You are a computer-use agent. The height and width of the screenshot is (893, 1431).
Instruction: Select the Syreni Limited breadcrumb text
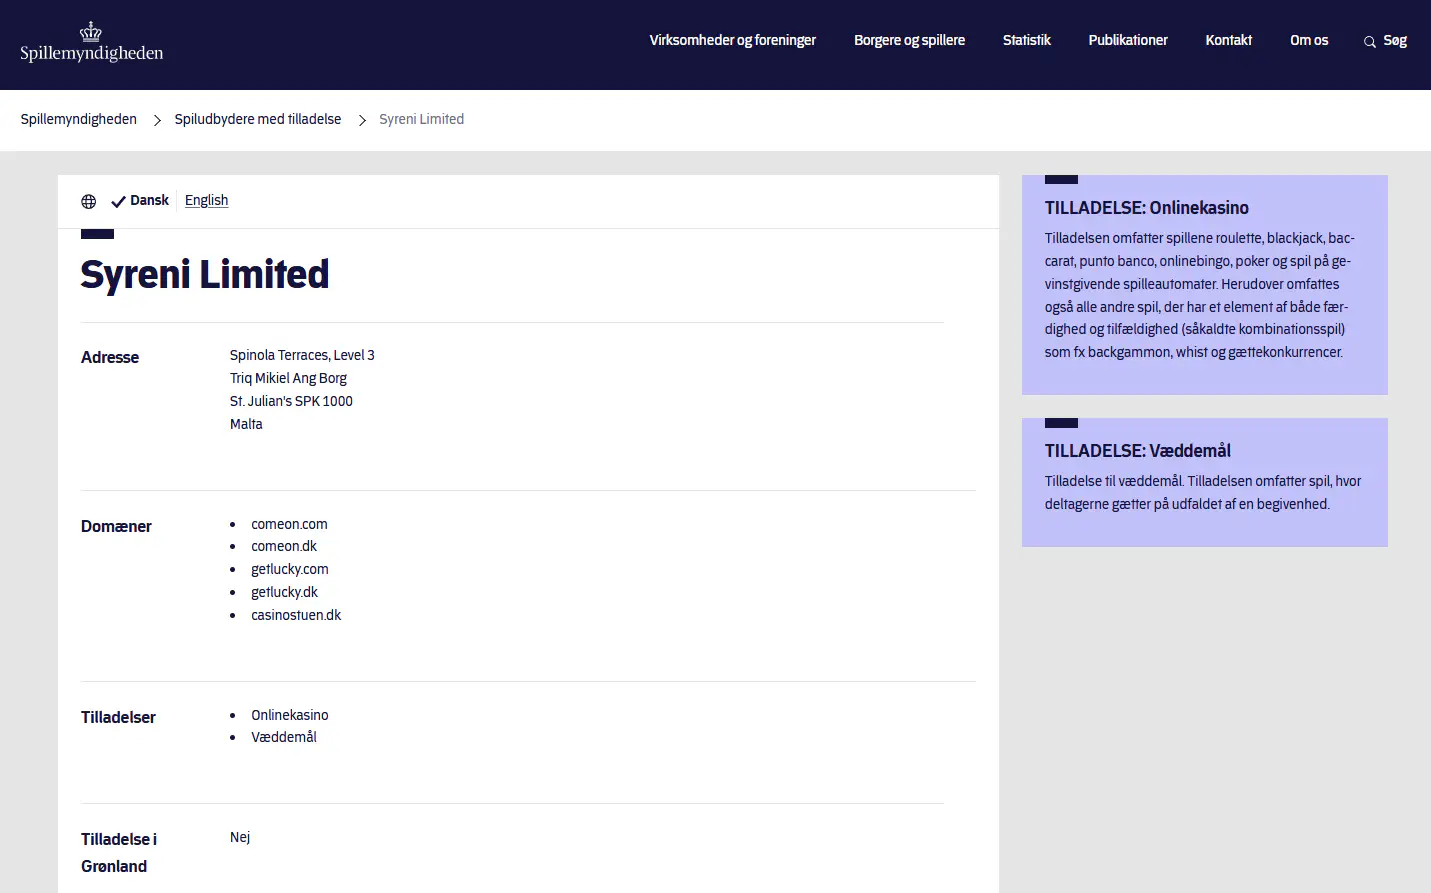pos(421,119)
